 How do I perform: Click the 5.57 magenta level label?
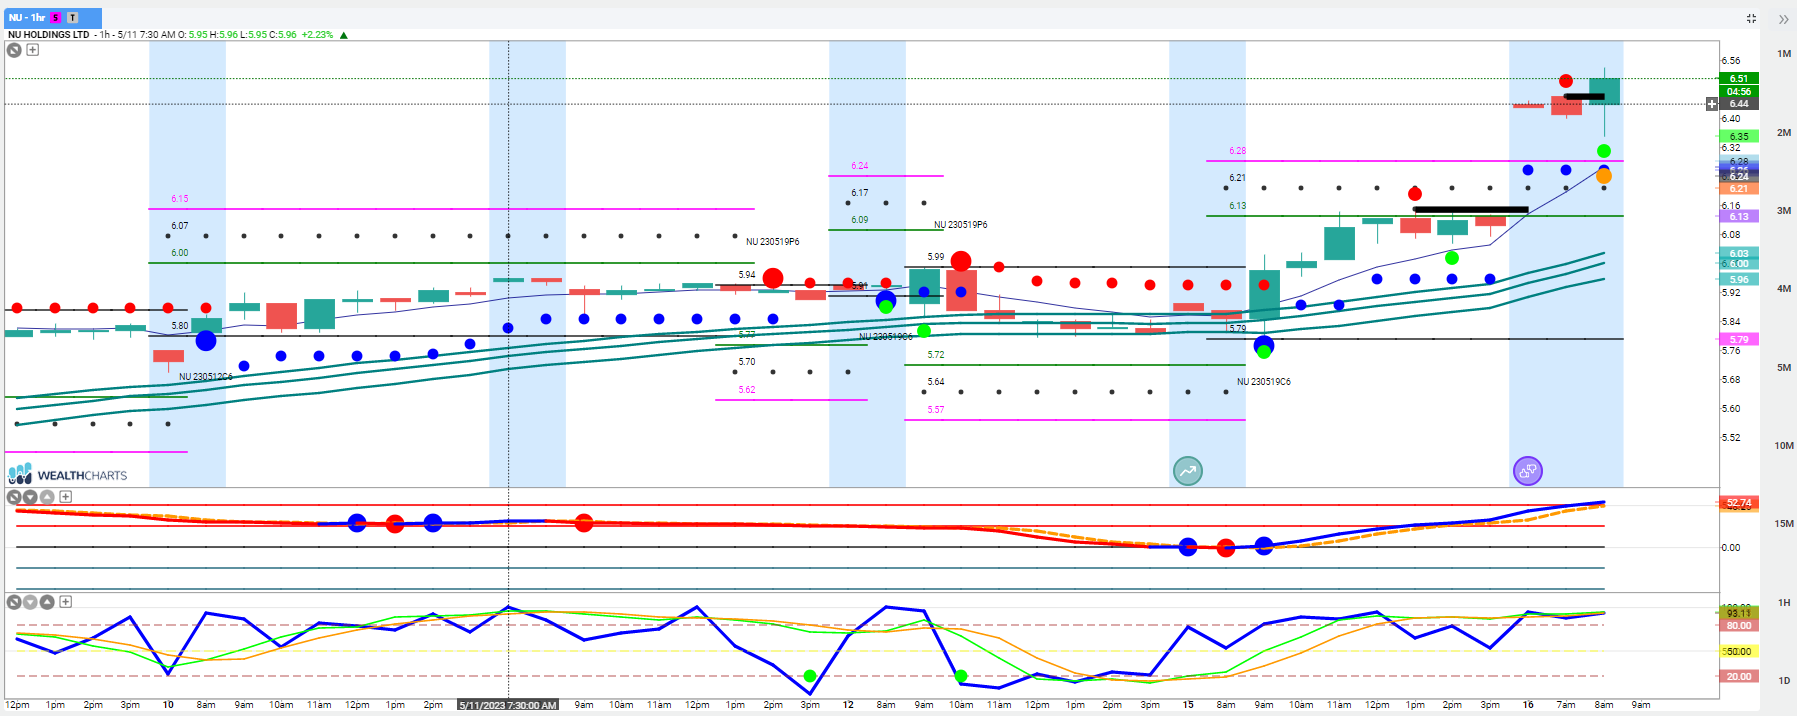(x=935, y=410)
